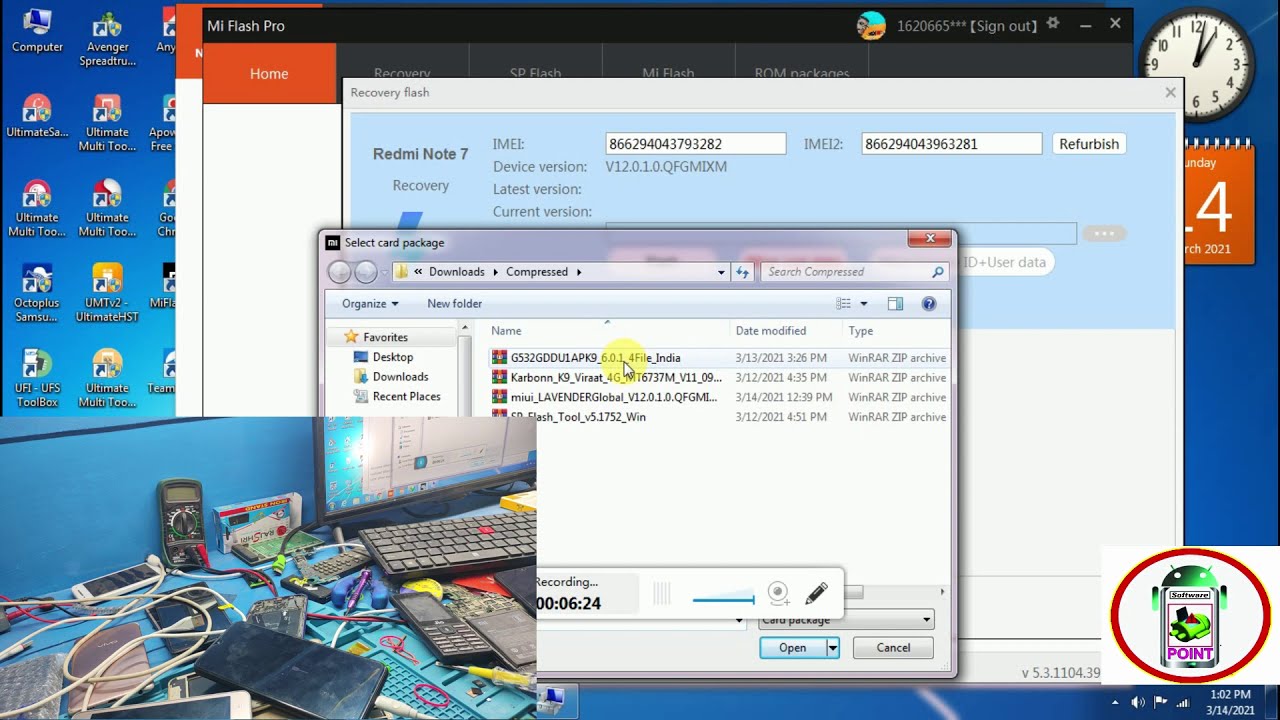
Task: Sort files by Date modified column
Action: 788,331
